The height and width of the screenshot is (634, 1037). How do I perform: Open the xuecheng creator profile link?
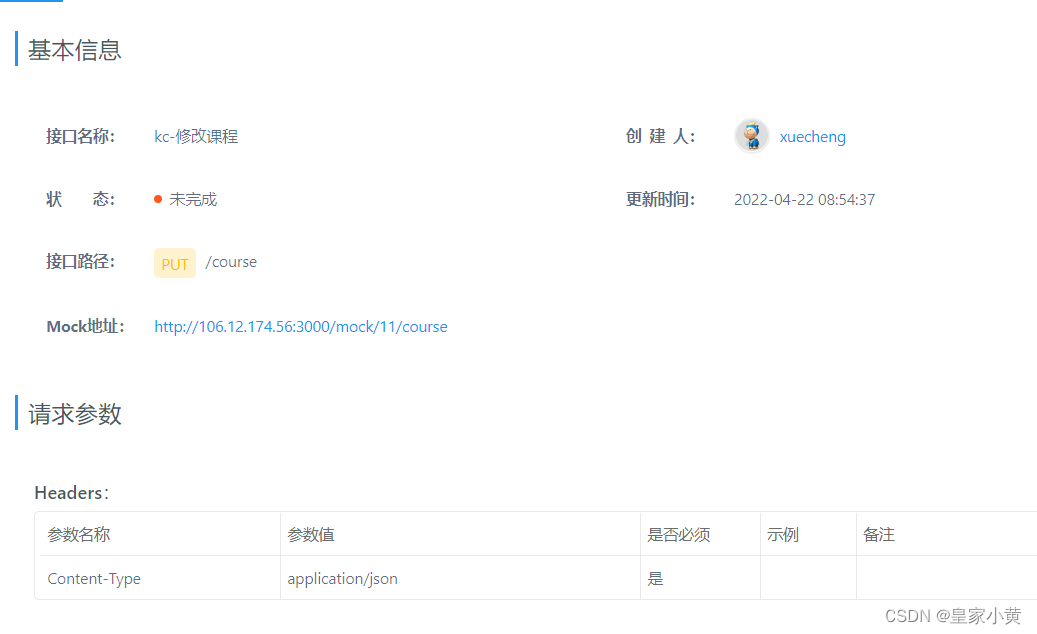click(x=812, y=136)
